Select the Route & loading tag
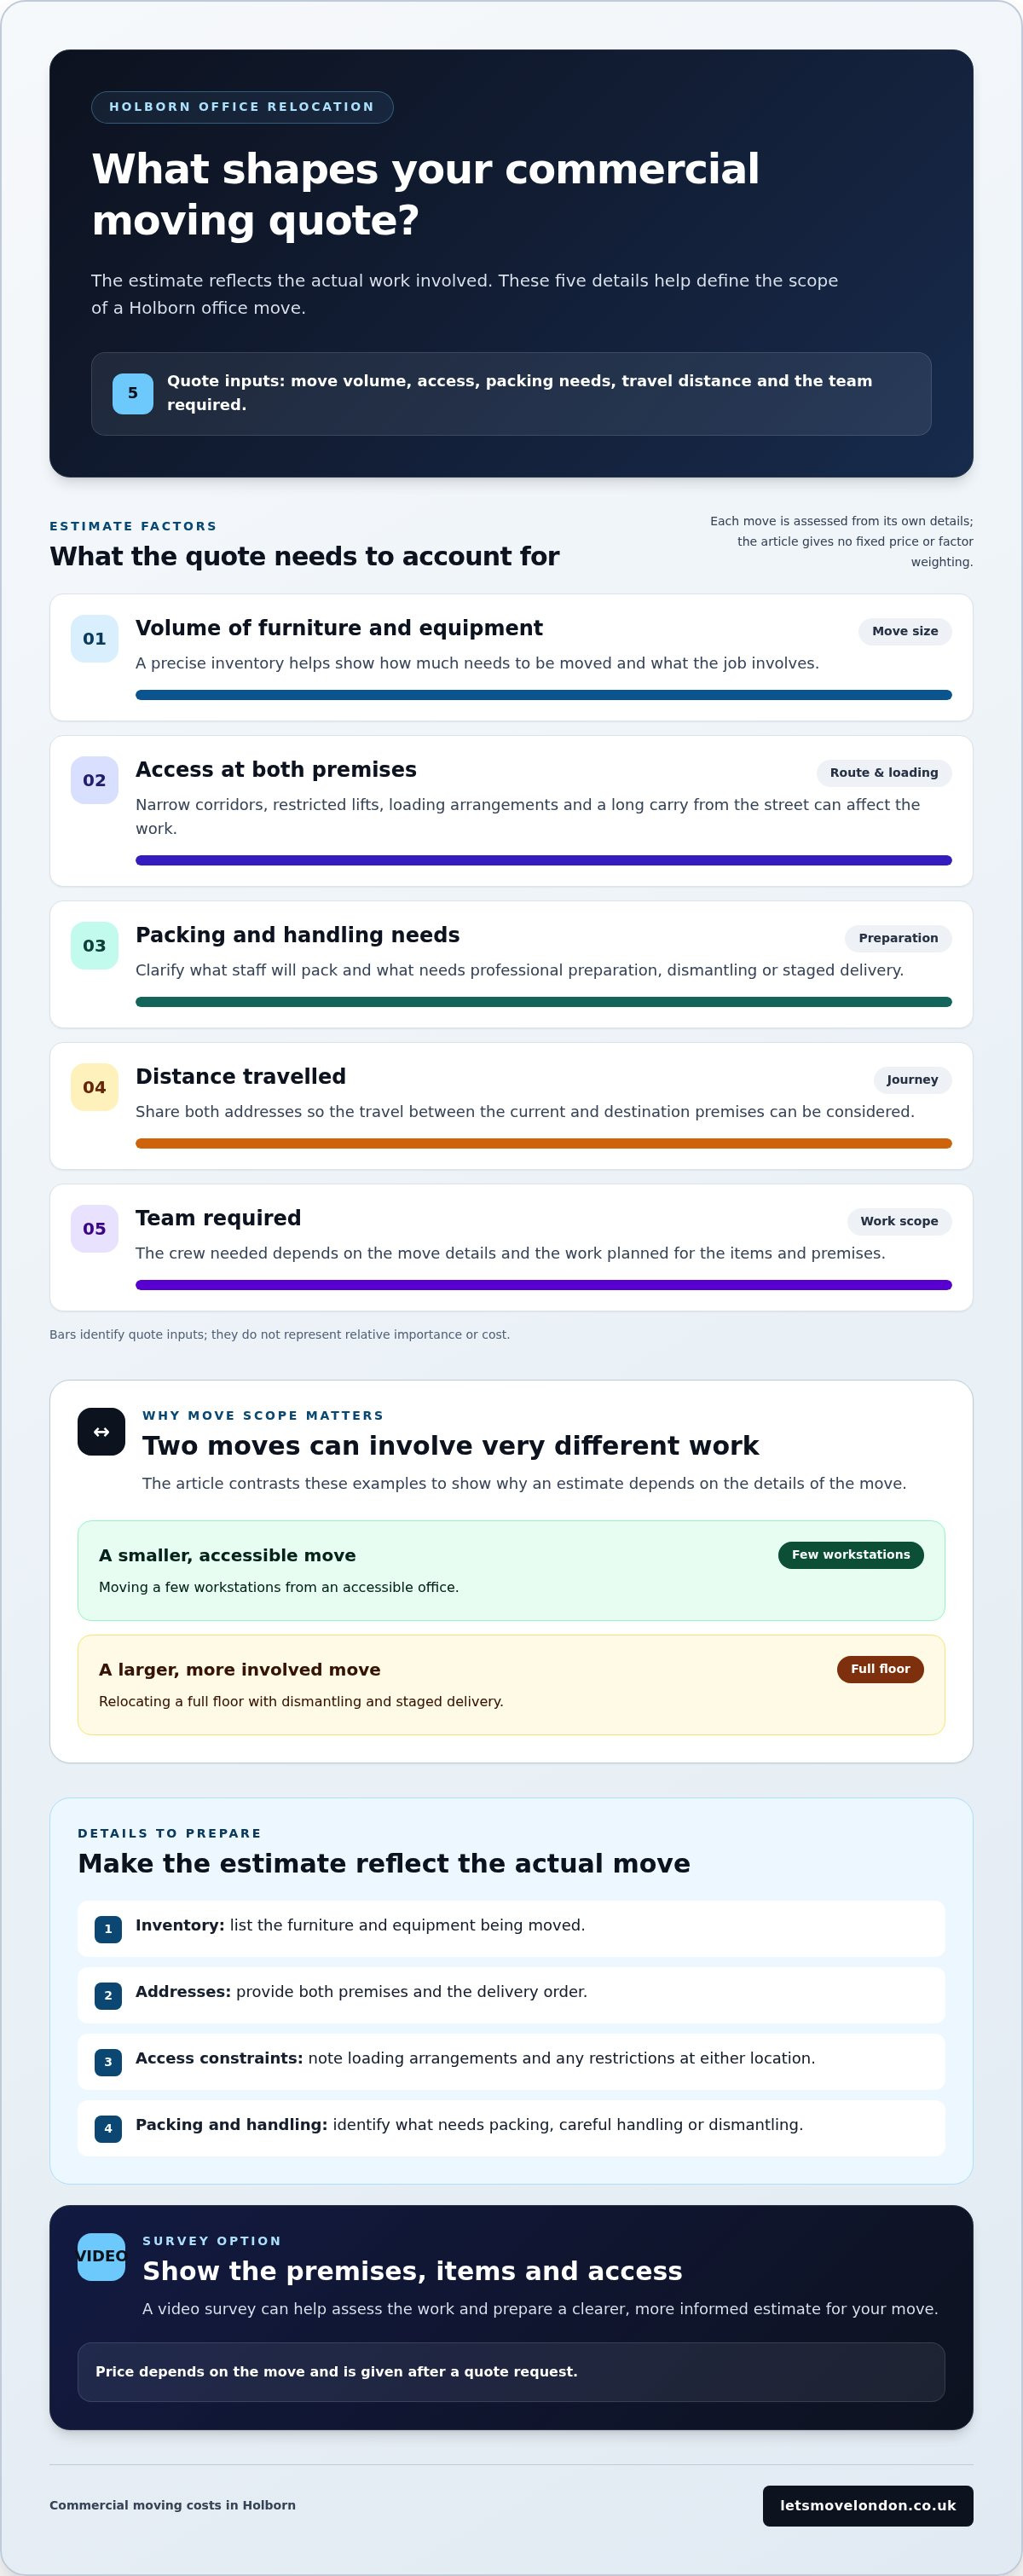 click(883, 772)
